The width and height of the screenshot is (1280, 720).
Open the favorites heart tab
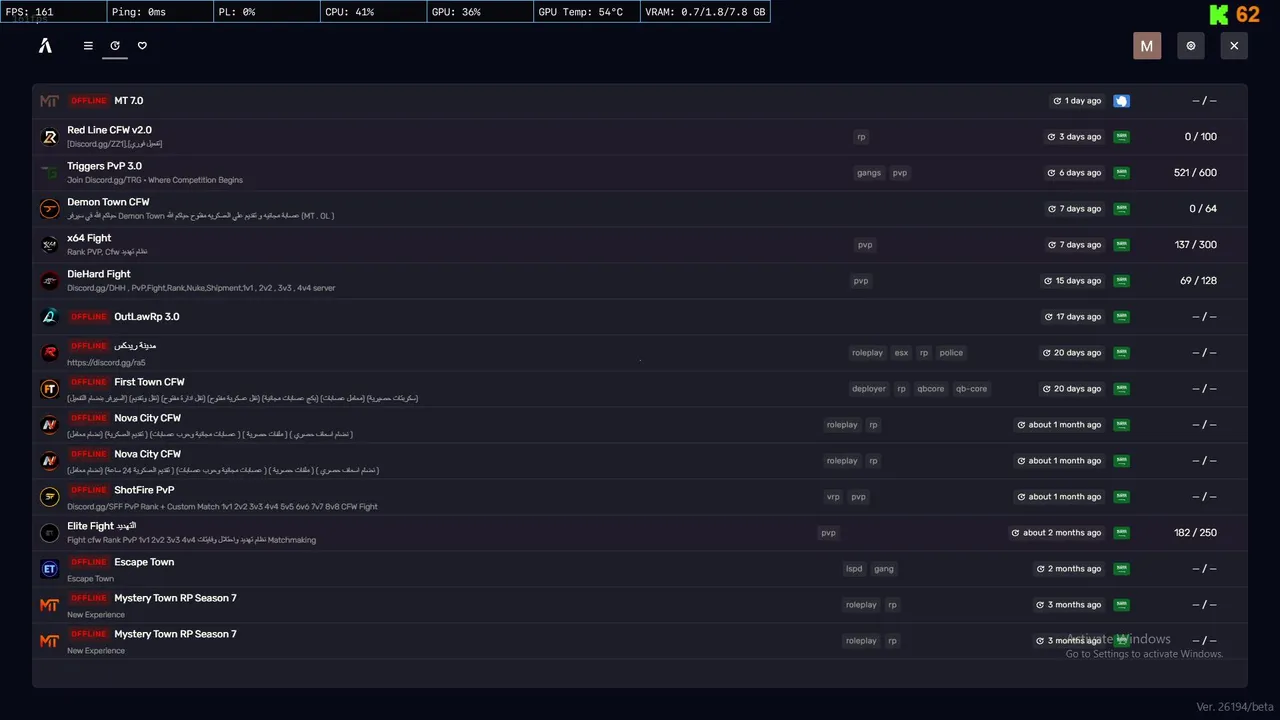point(142,46)
